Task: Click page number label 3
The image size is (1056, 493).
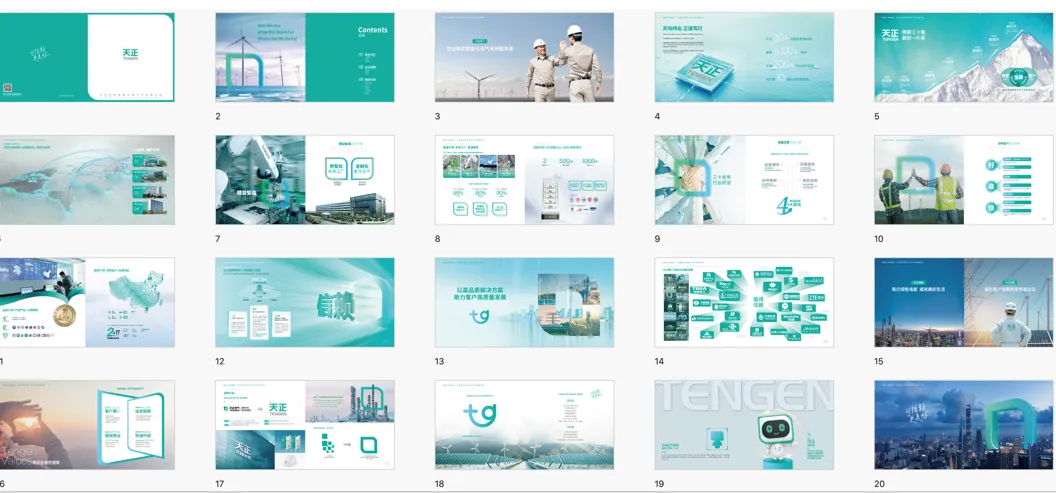Action: point(438,117)
